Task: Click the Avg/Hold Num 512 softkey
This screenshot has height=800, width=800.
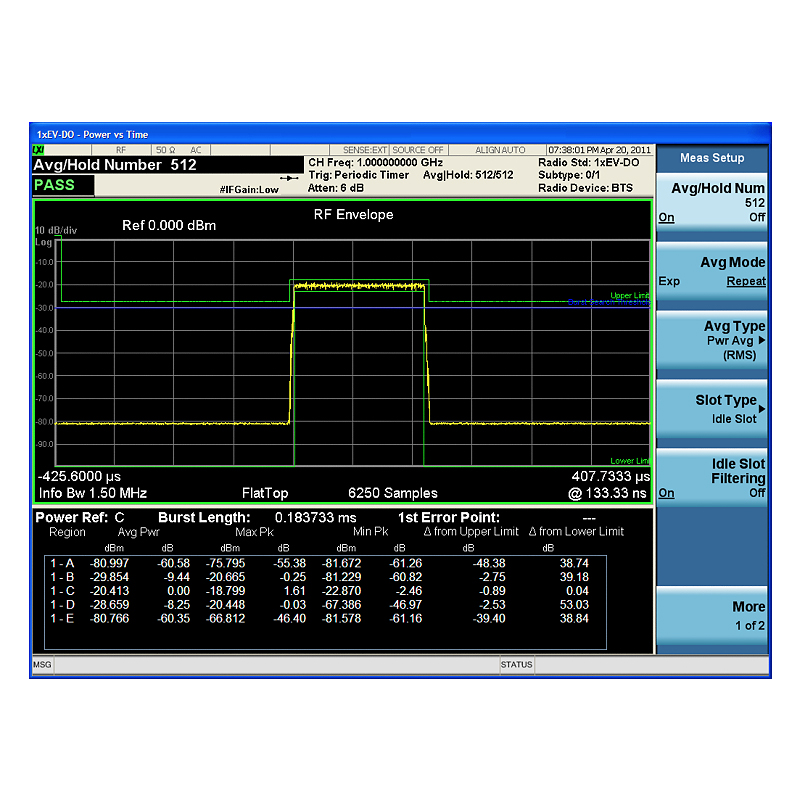Action: [x=712, y=203]
